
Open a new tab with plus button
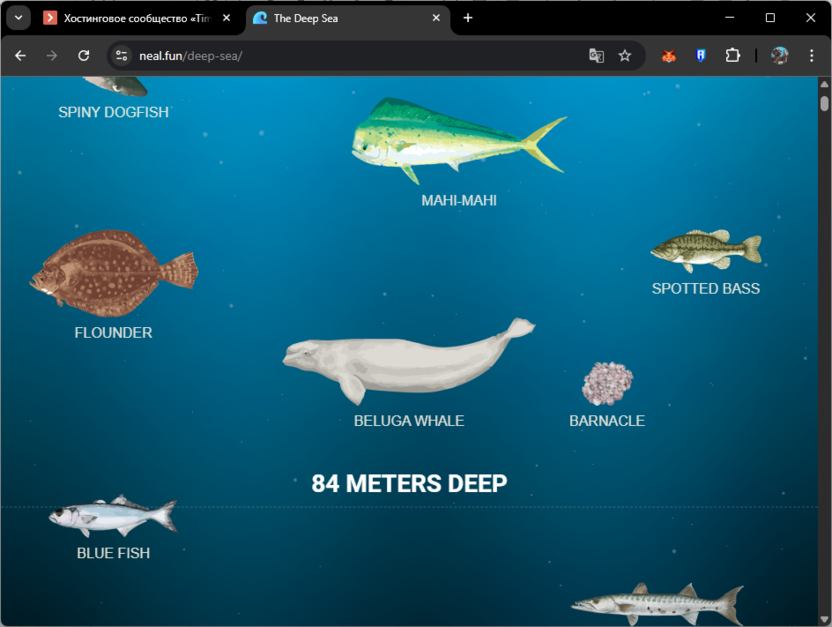tap(468, 18)
